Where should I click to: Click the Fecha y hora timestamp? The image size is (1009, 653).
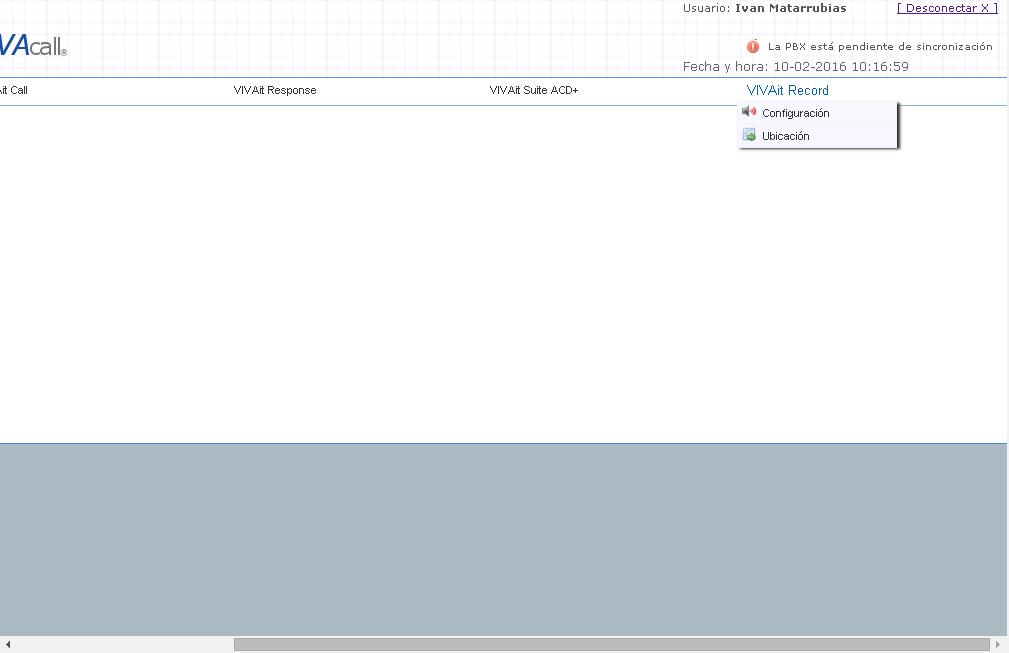[x=795, y=67]
